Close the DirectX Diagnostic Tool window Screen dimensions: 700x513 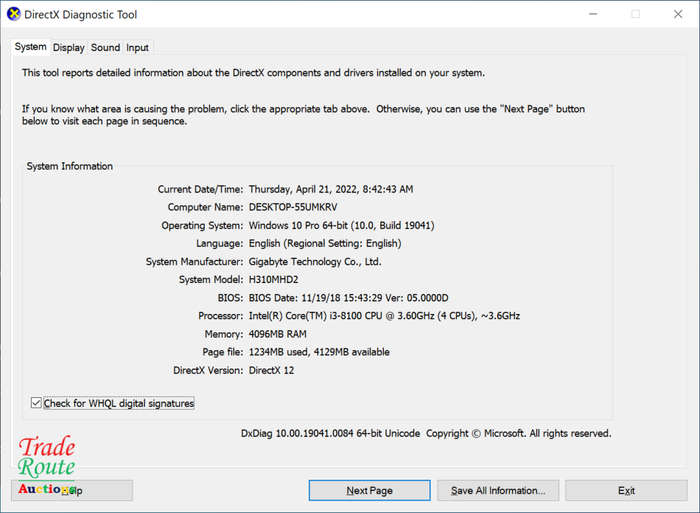(x=678, y=14)
